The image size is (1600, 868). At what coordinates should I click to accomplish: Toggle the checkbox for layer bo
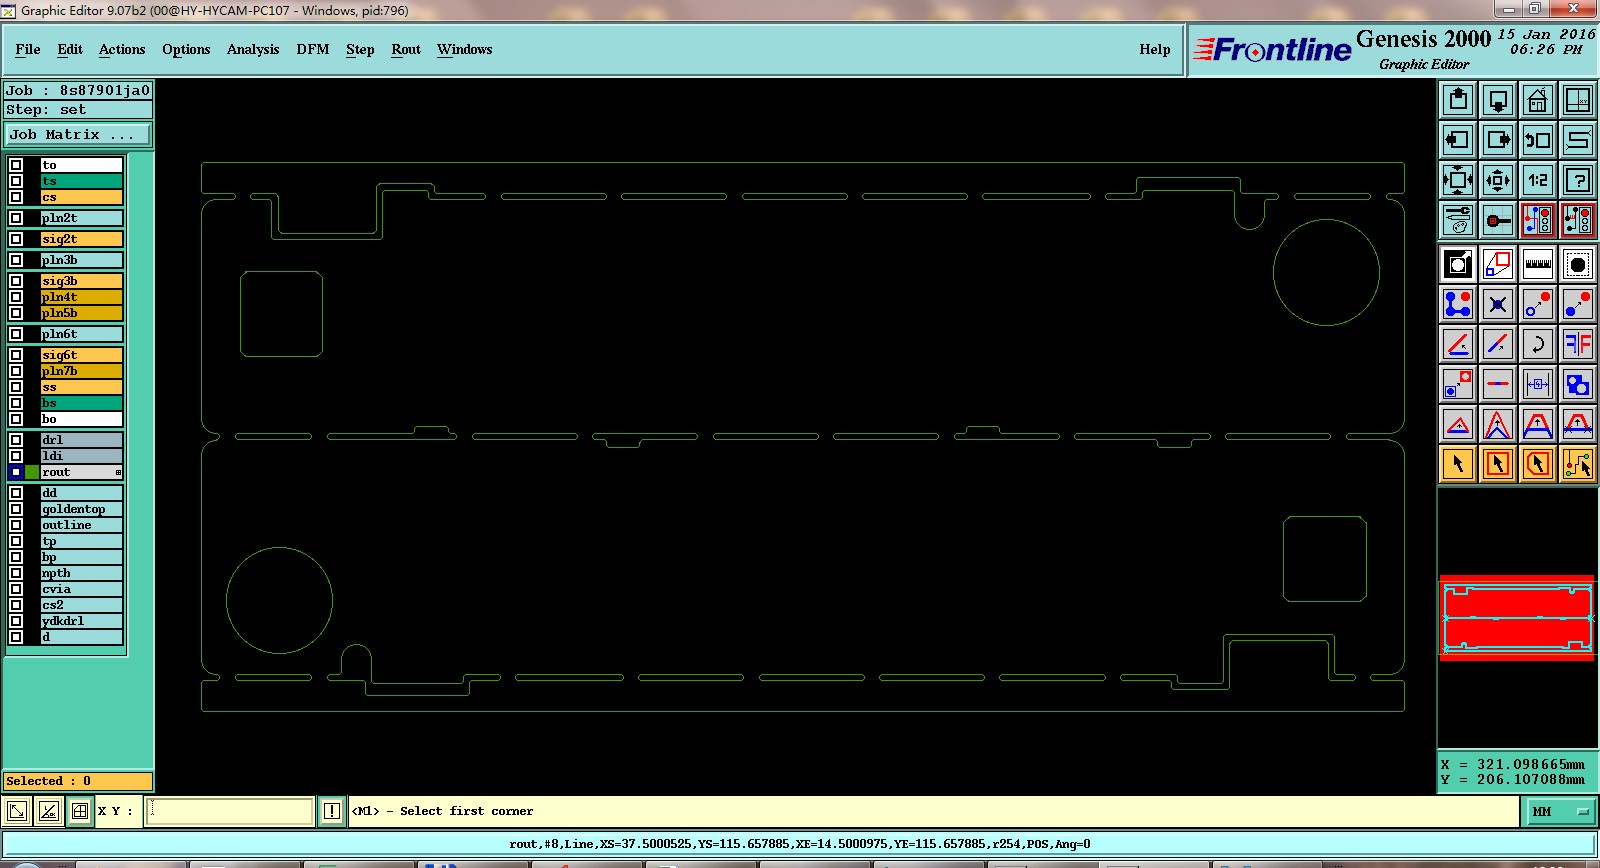pyautogui.click(x=16, y=419)
